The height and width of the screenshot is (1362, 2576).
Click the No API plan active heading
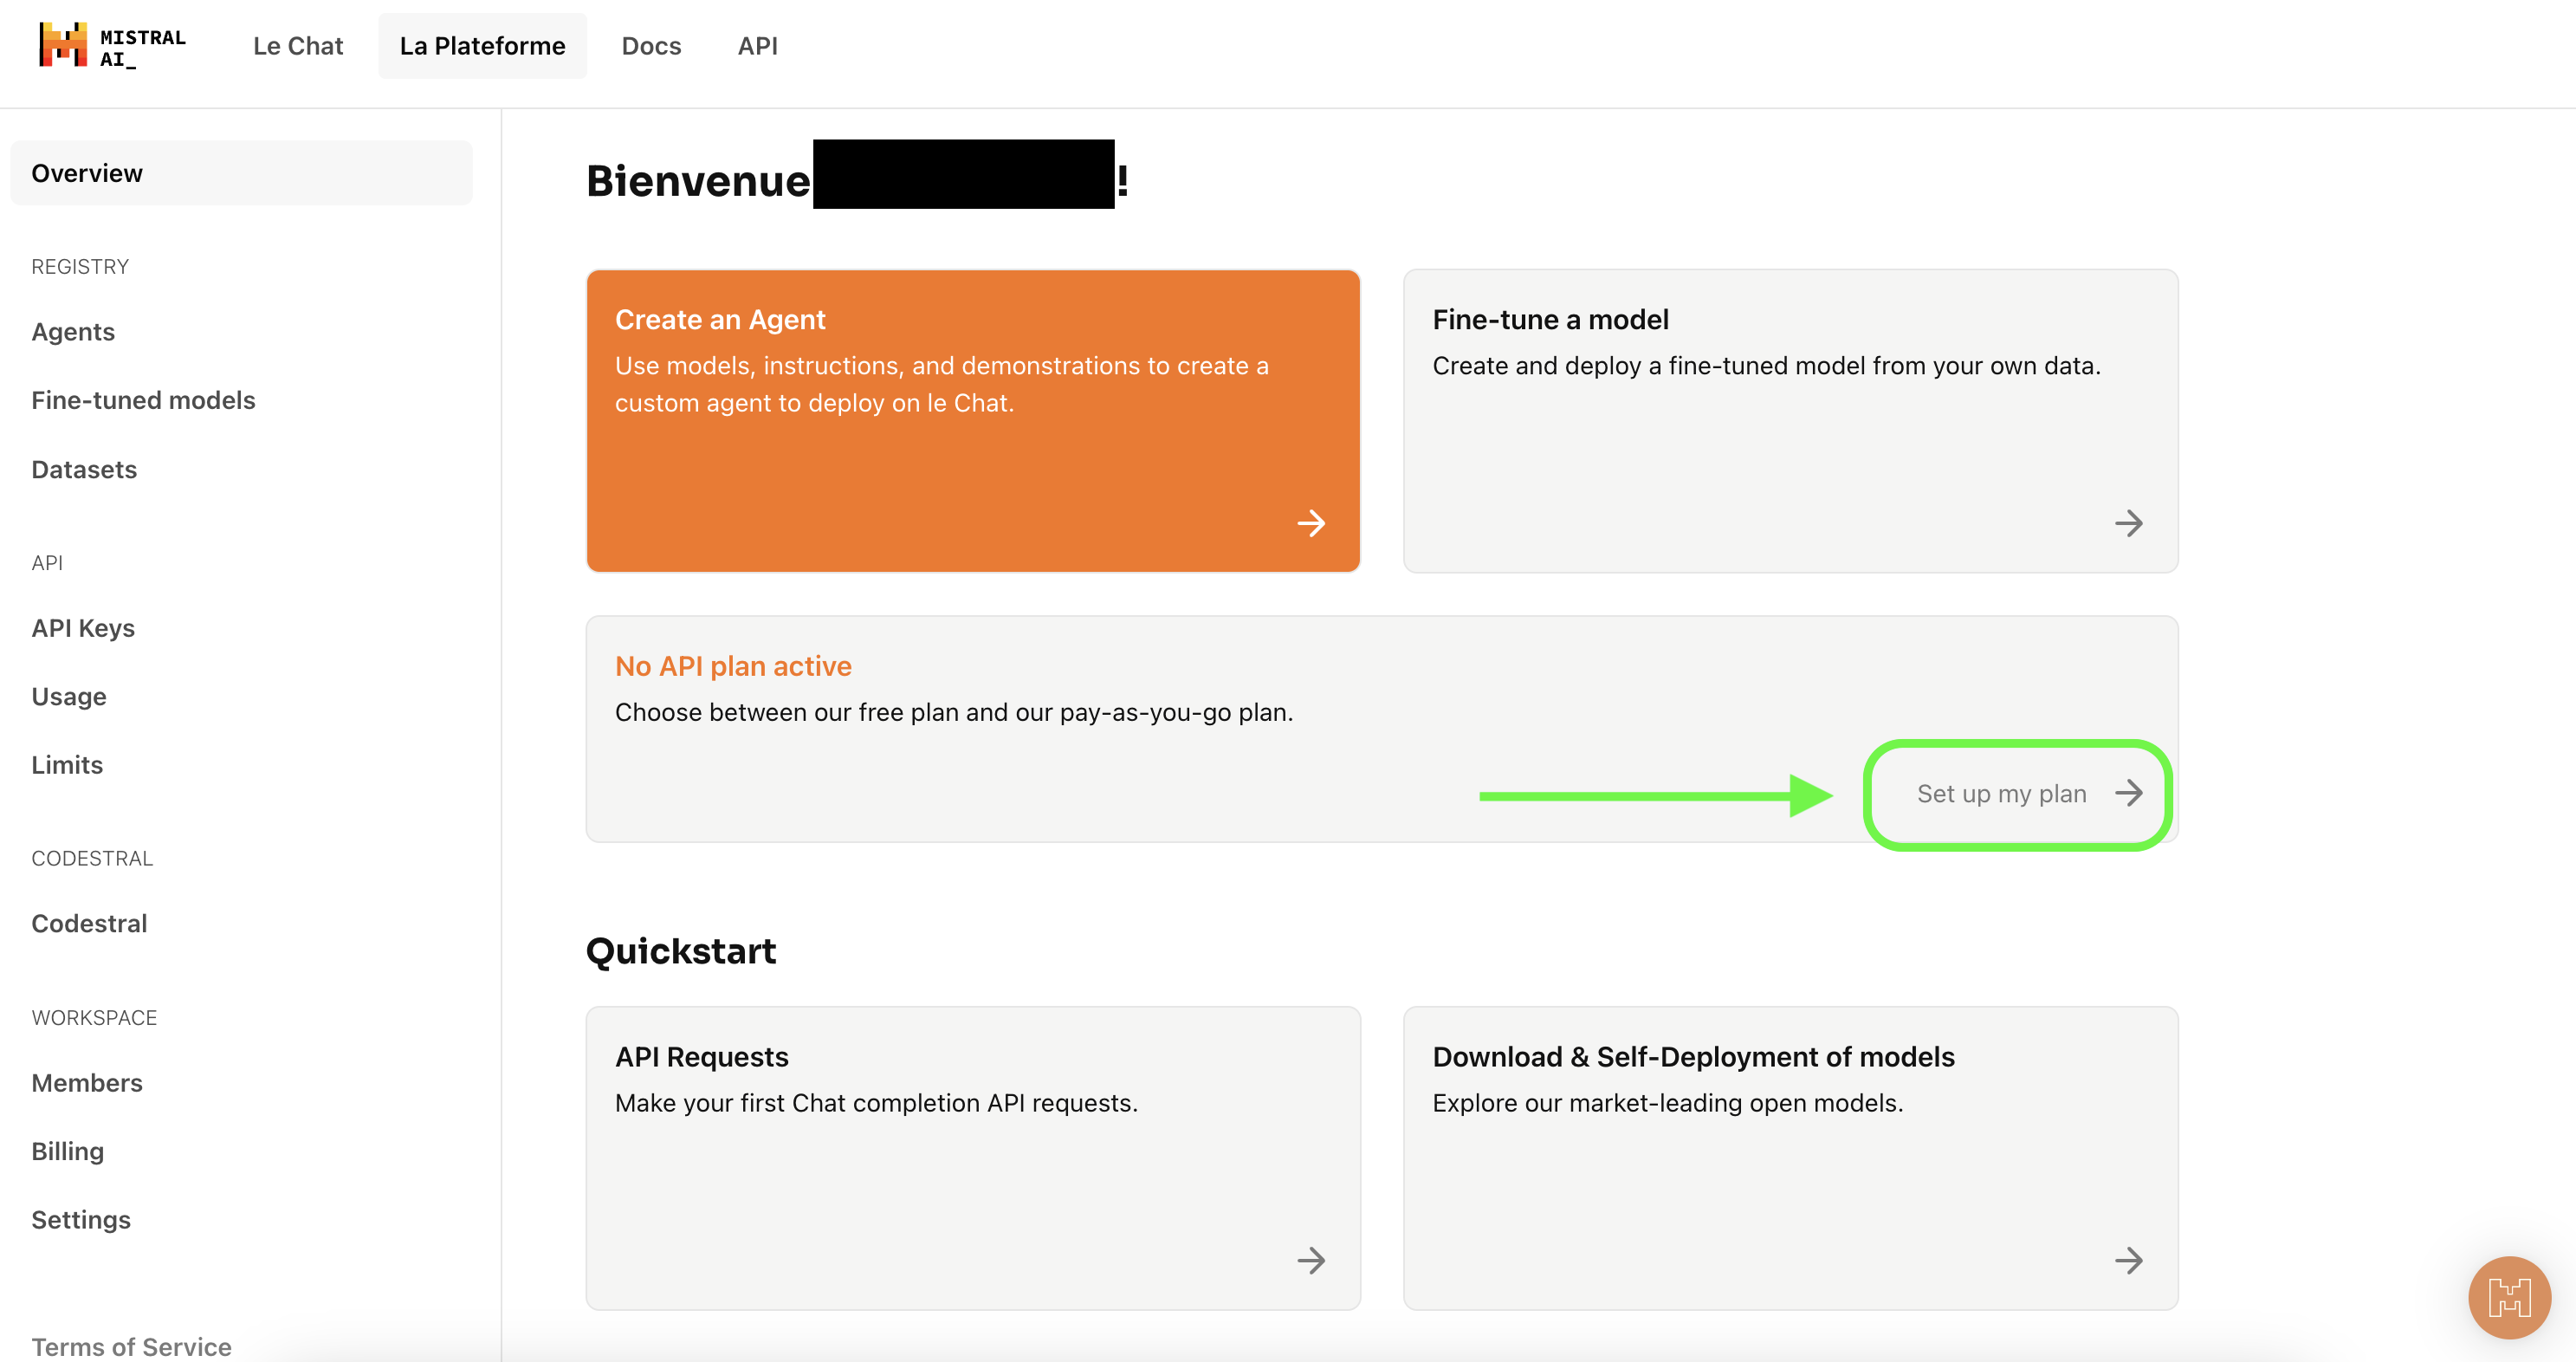(733, 666)
